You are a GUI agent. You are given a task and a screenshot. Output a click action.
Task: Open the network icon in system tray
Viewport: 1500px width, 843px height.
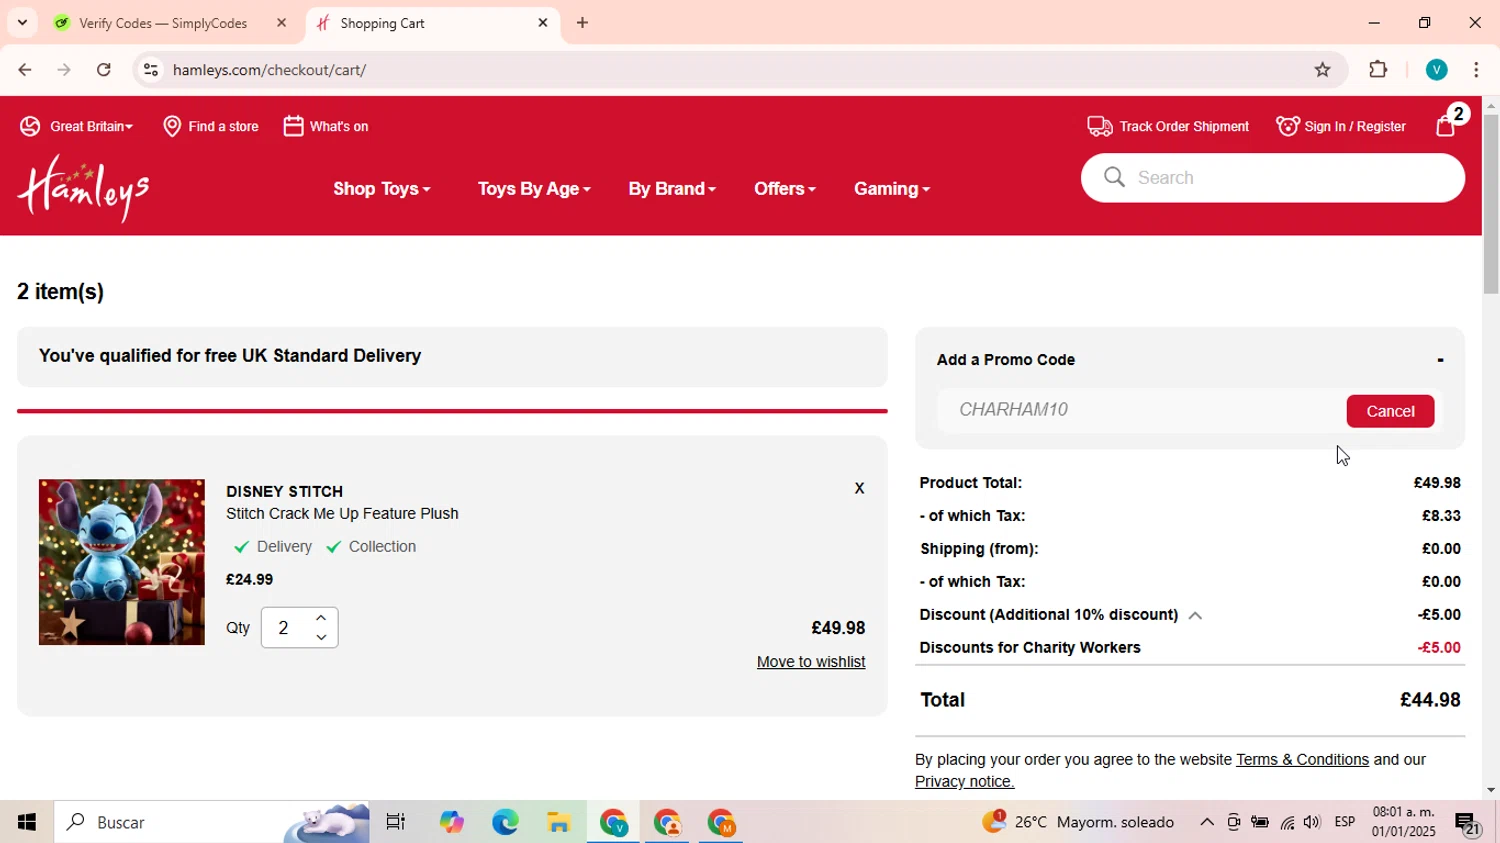click(x=1287, y=822)
